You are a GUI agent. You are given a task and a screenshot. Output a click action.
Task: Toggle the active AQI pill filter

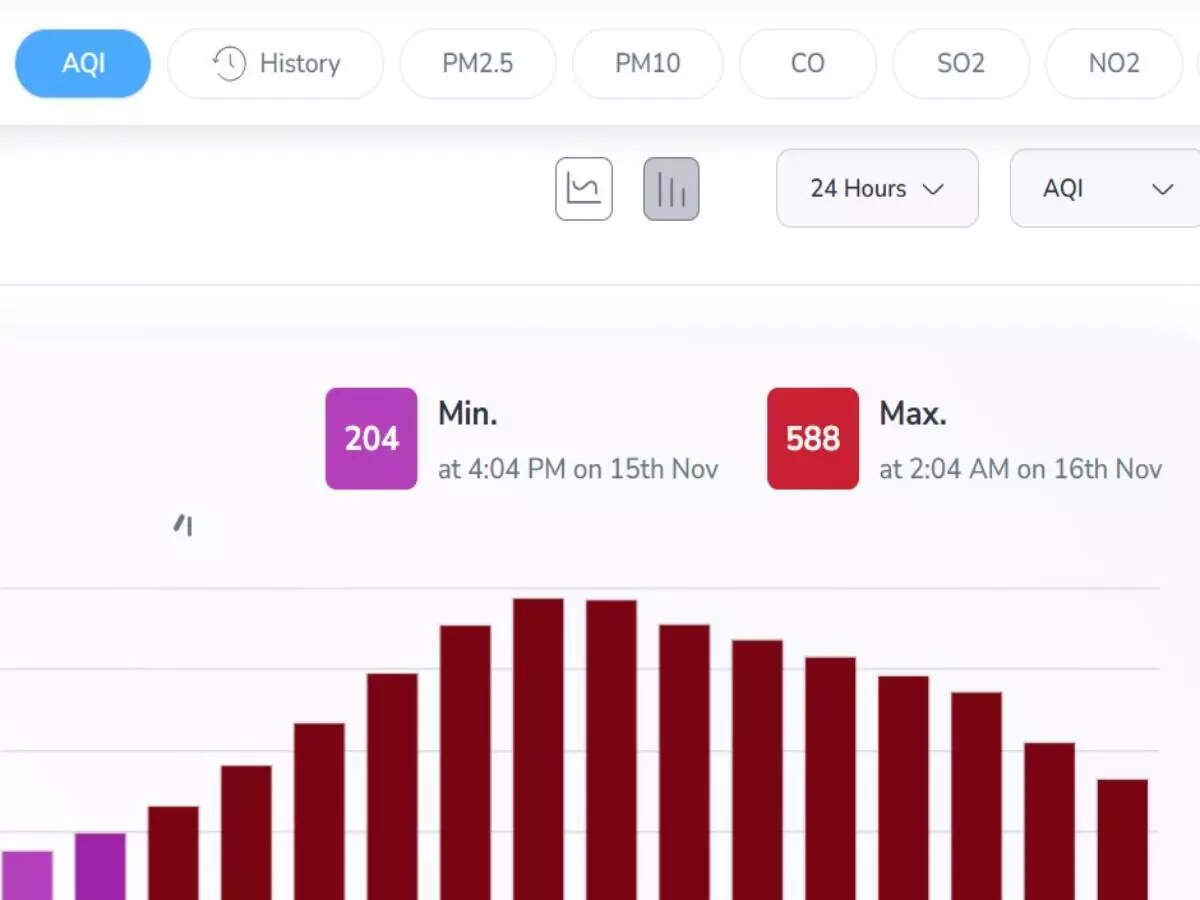83,63
